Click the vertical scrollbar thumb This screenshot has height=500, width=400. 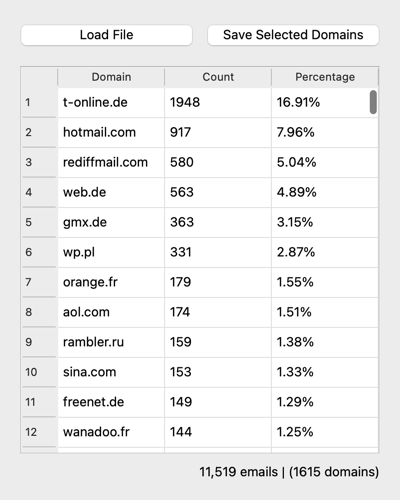(x=373, y=102)
